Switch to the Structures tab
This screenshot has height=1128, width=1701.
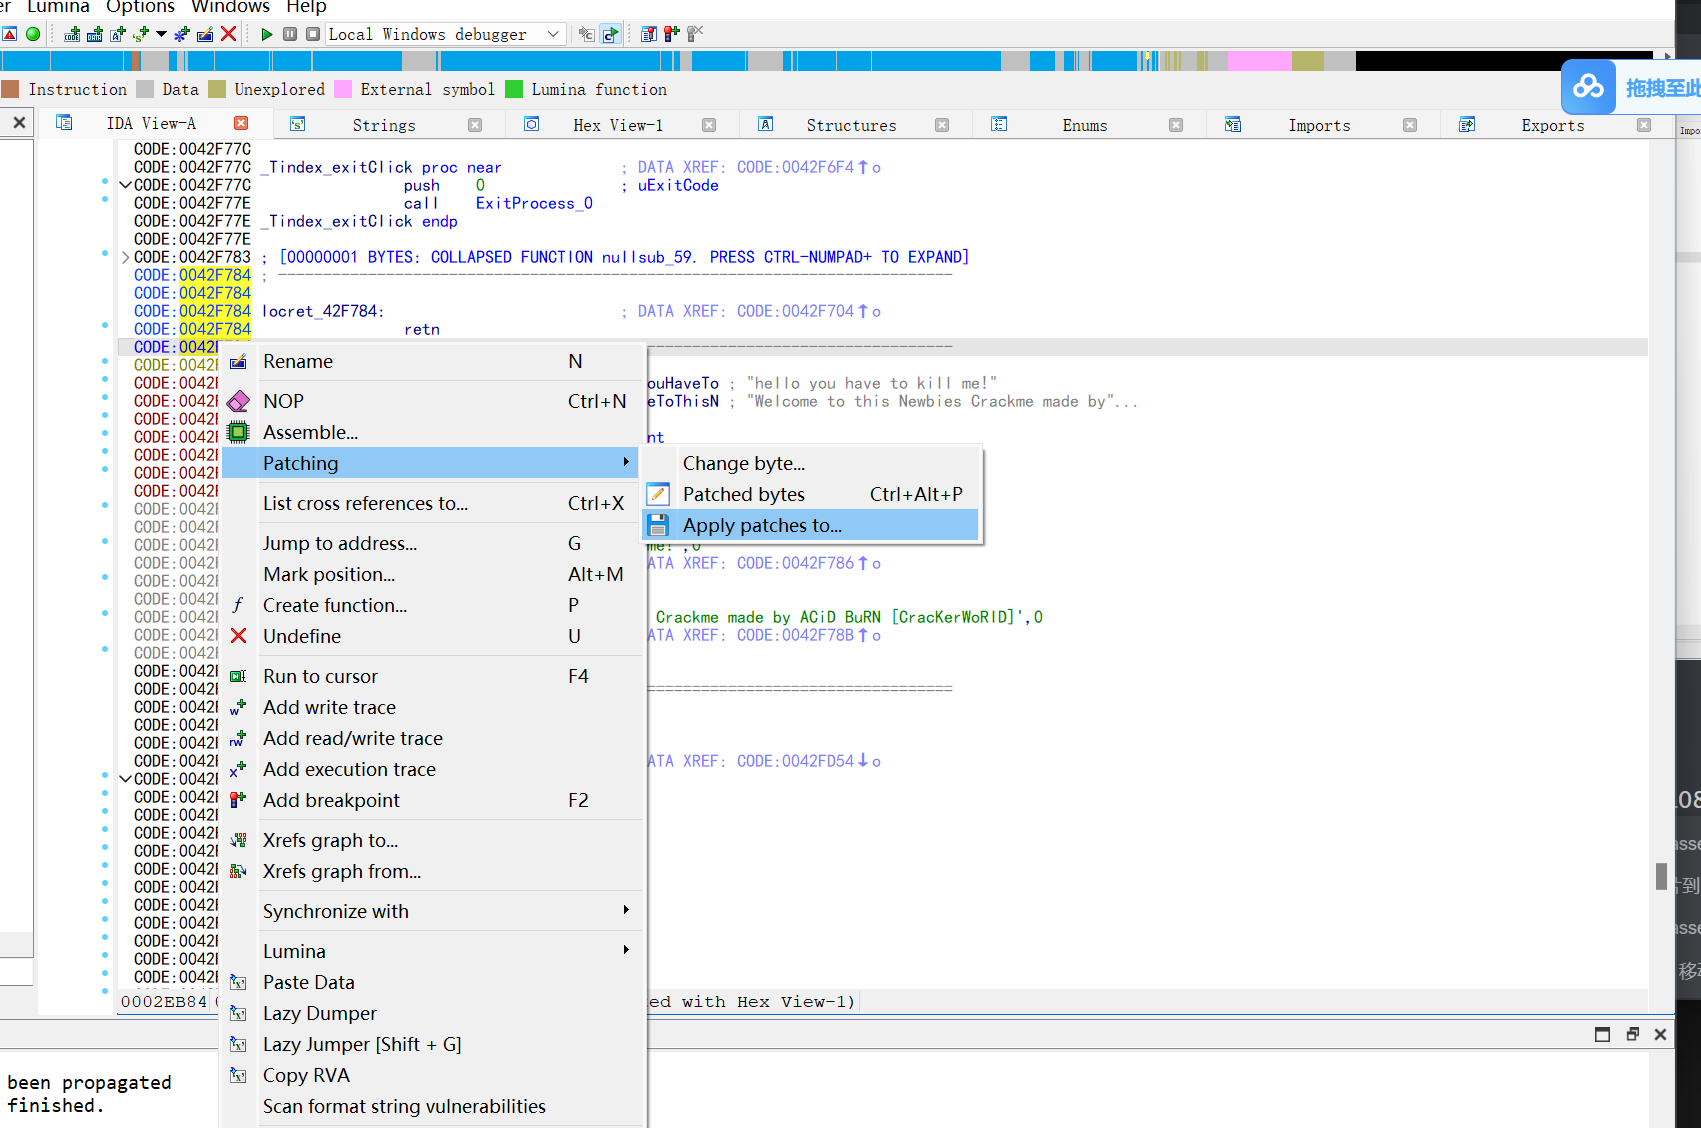coord(852,125)
